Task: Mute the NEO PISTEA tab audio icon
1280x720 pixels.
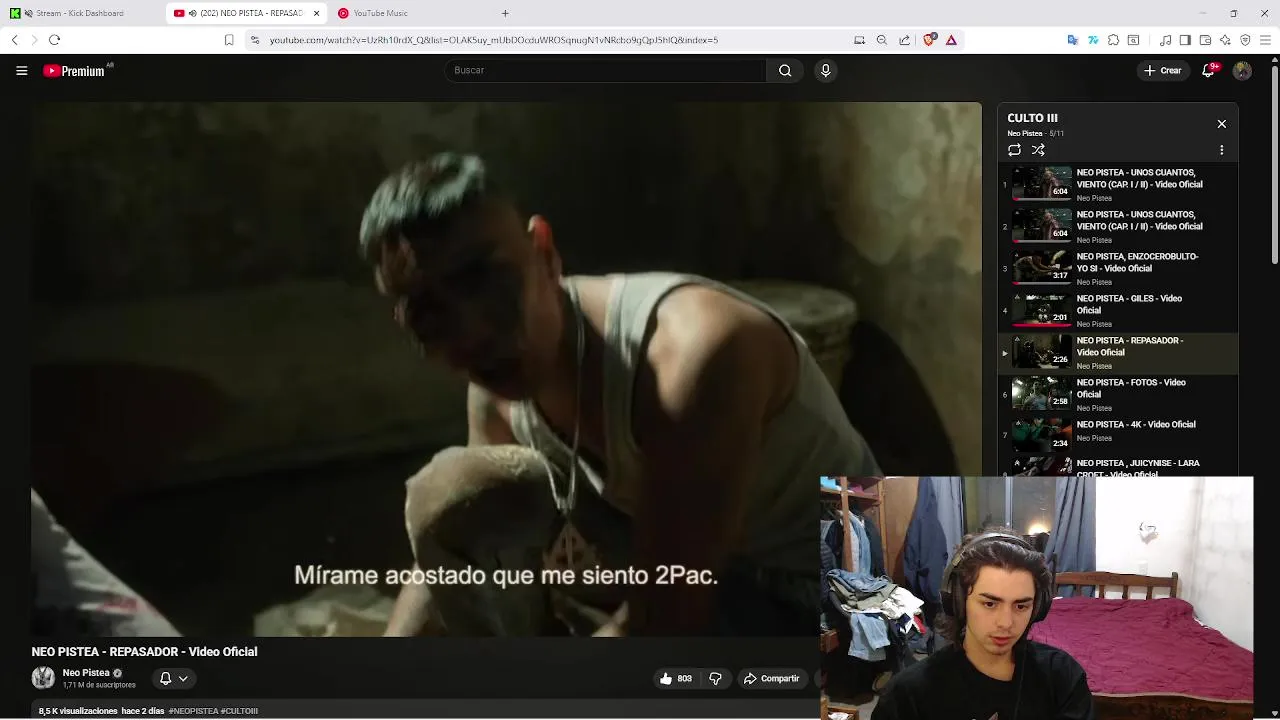Action: 192,13
